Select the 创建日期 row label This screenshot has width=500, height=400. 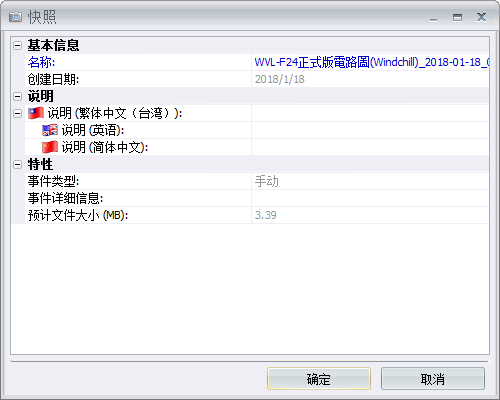point(53,79)
